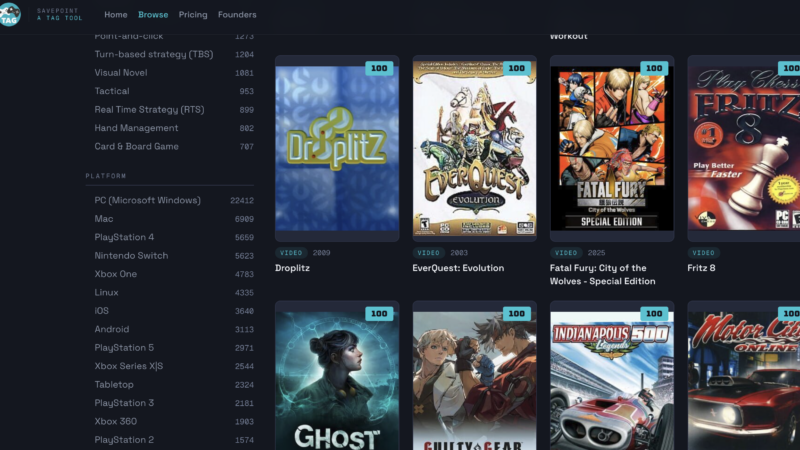The height and width of the screenshot is (450, 800).
Task: Click the 100 badge on Guilty Gear
Action: [517, 314]
